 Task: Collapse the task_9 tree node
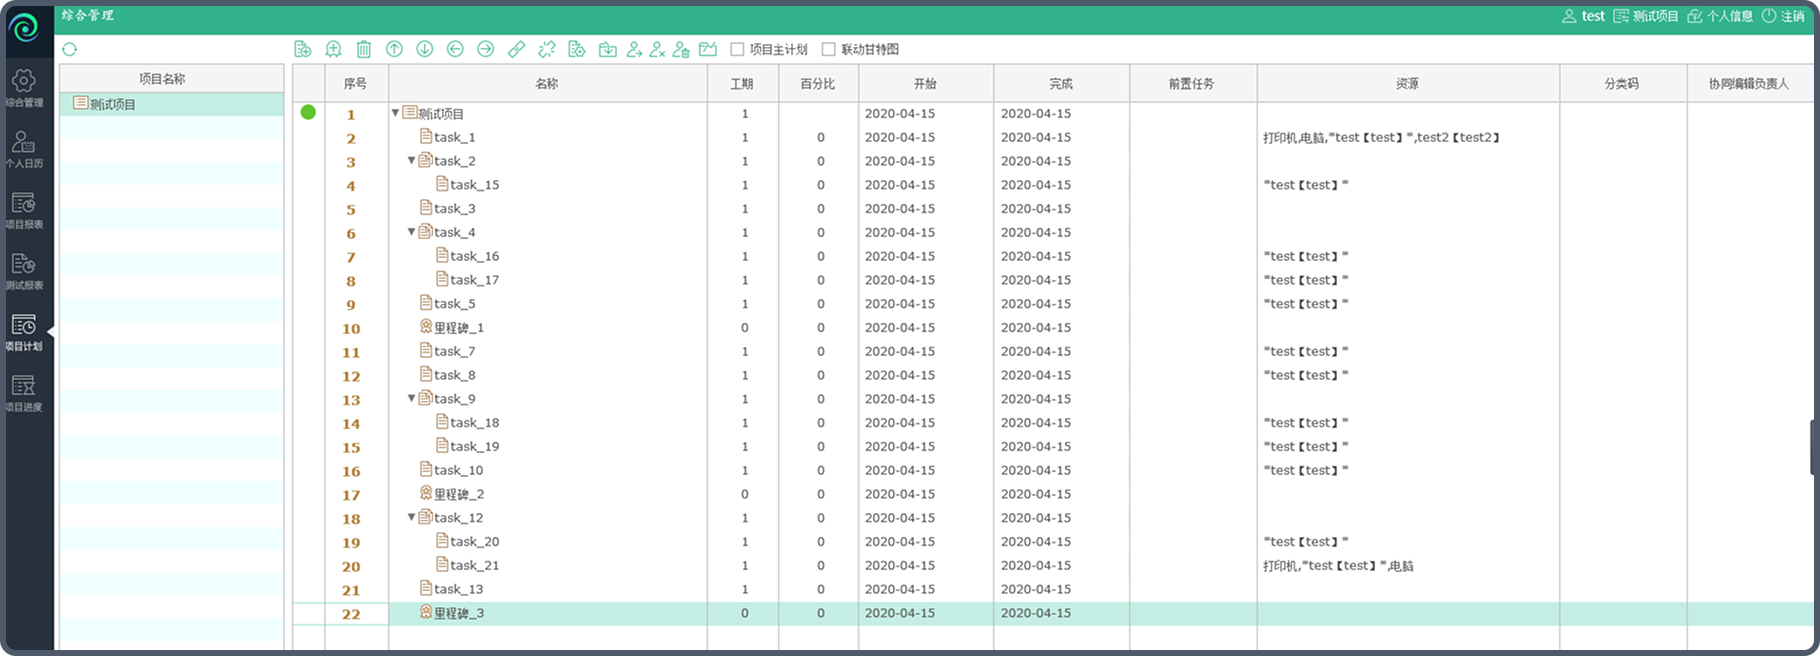(x=411, y=399)
